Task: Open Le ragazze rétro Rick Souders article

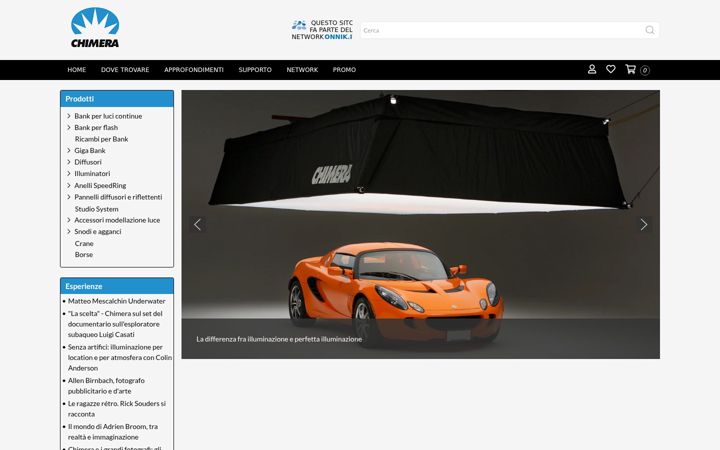Action: pyautogui.click(x=117, y=409)
